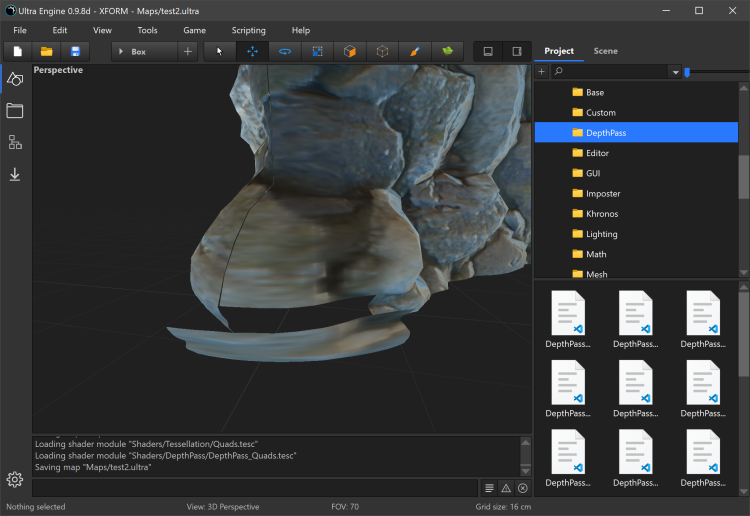Click the Save map floppy disk icon
This screenshot has height=516, width=750.
coord(75,51)
